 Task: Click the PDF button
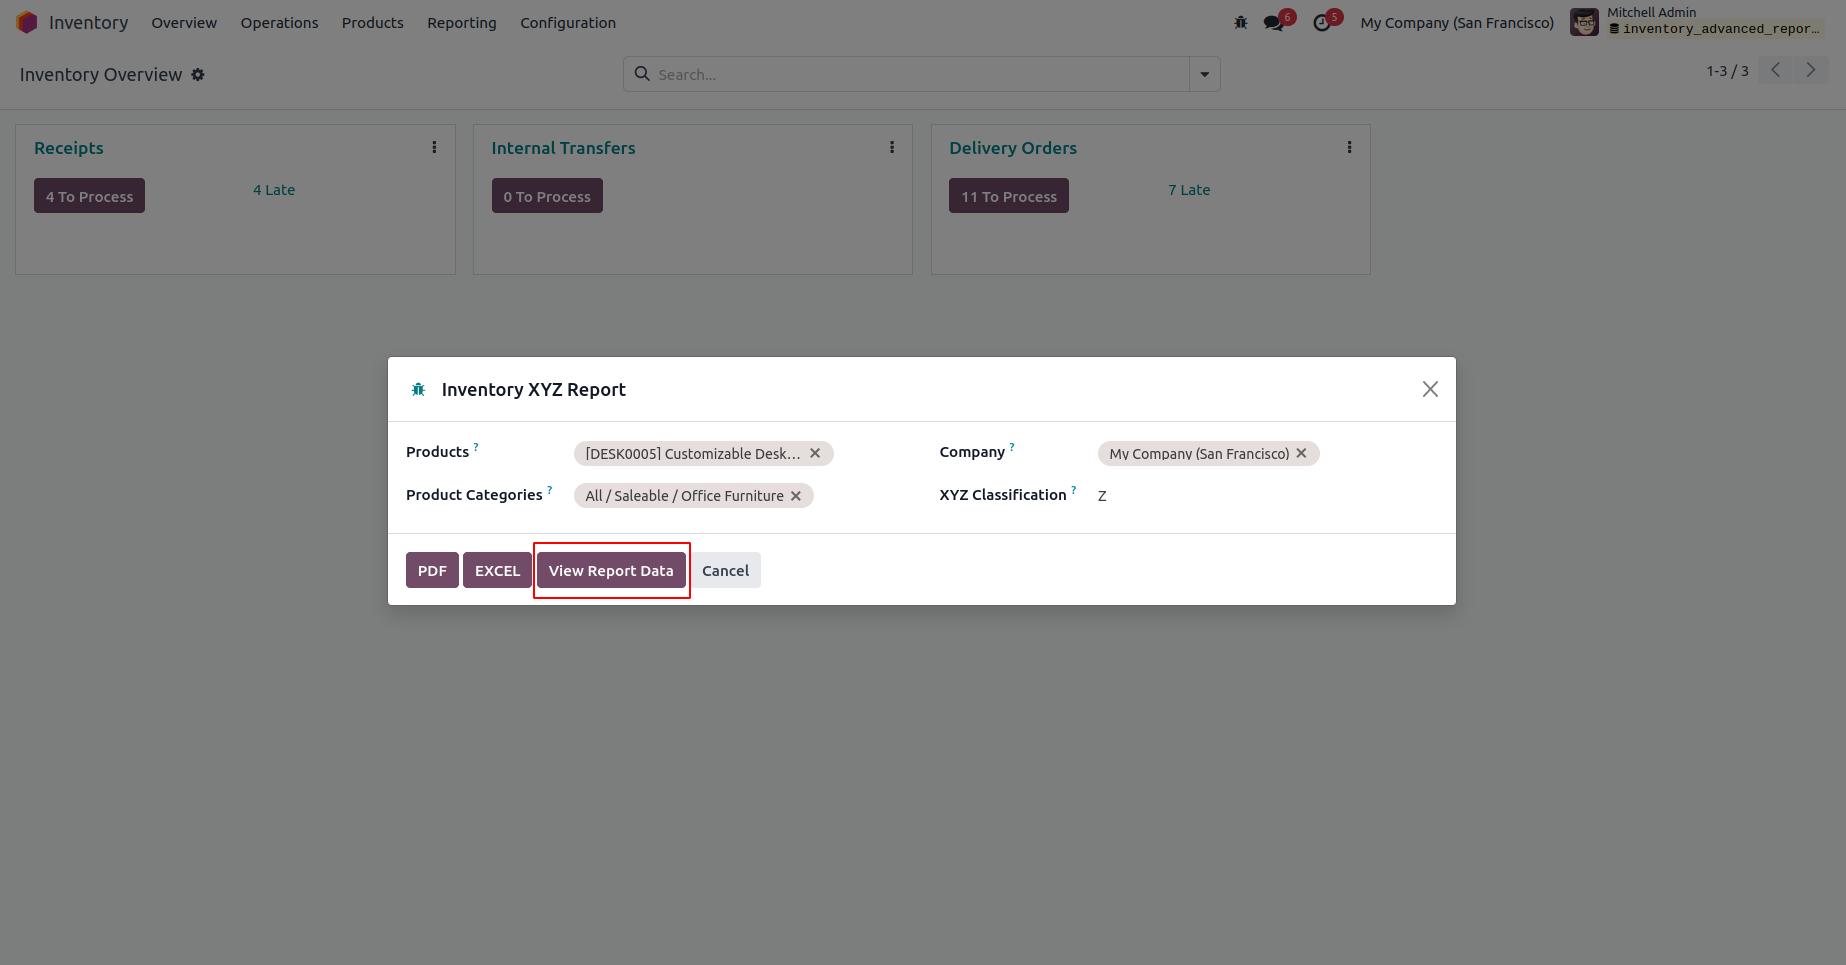pyautogui.click(x=432, y=571)
